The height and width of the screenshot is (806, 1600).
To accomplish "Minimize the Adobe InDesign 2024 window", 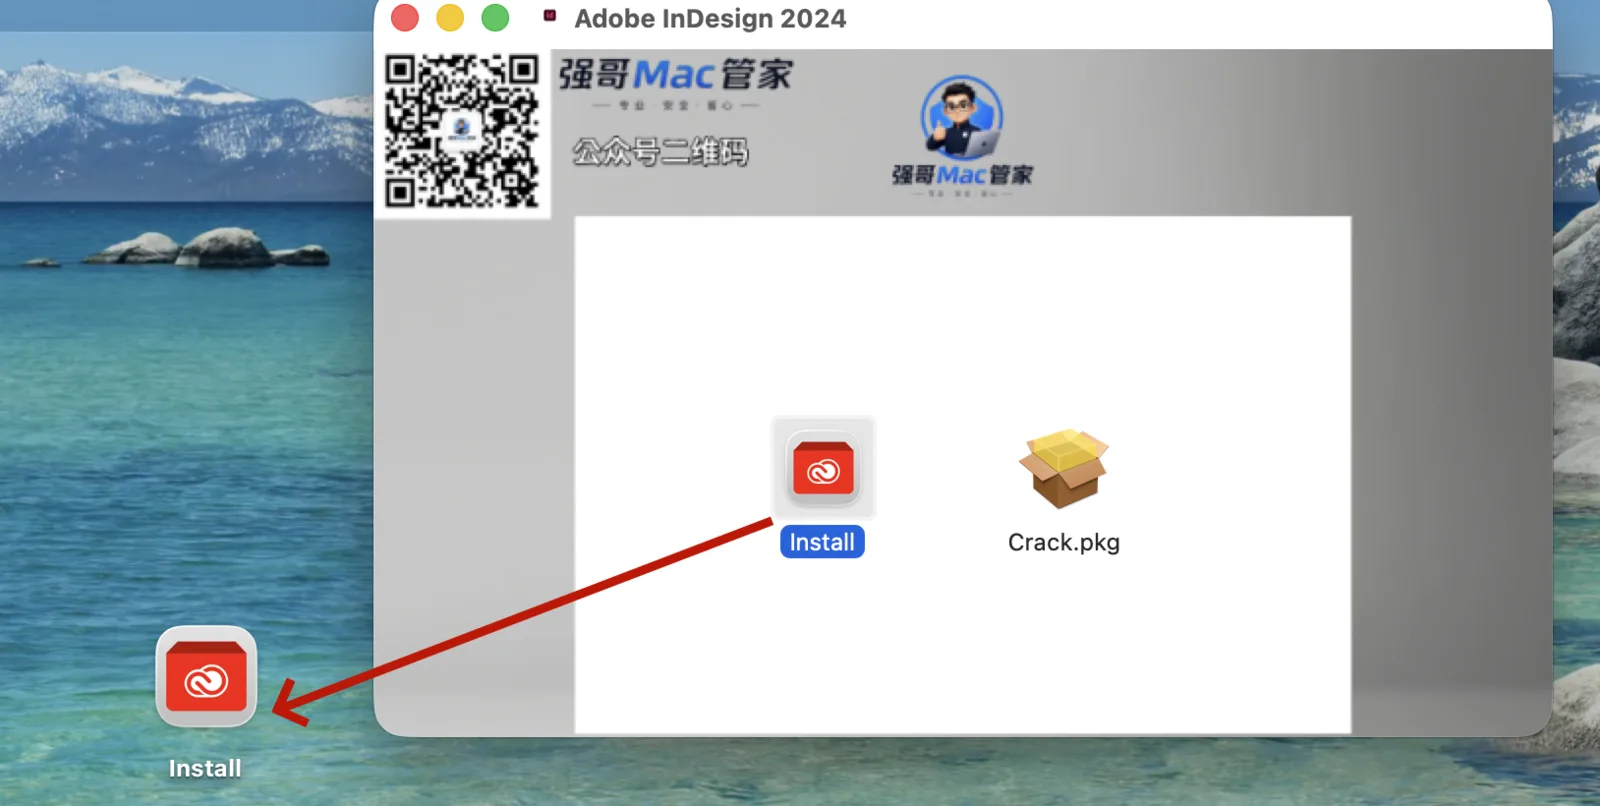I will tap(450, 18).
